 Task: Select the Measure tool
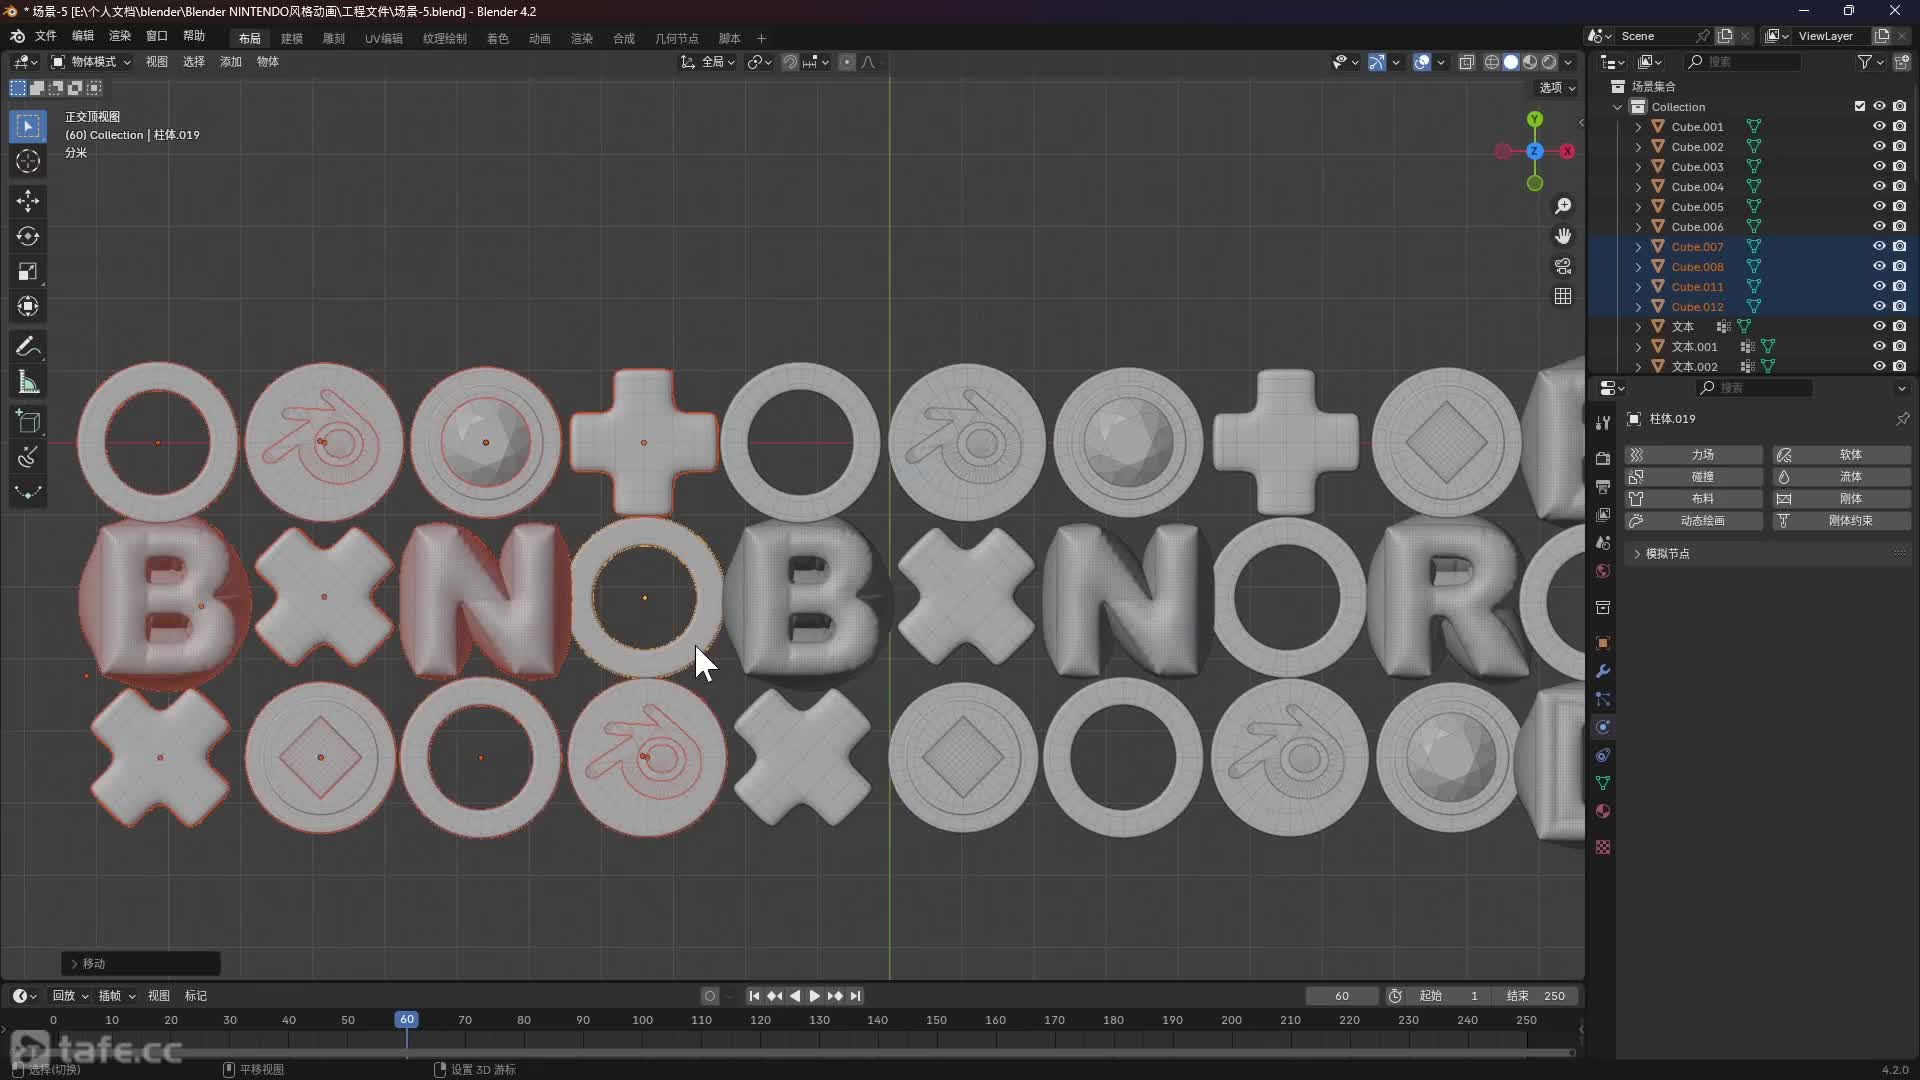pos(28,382)
